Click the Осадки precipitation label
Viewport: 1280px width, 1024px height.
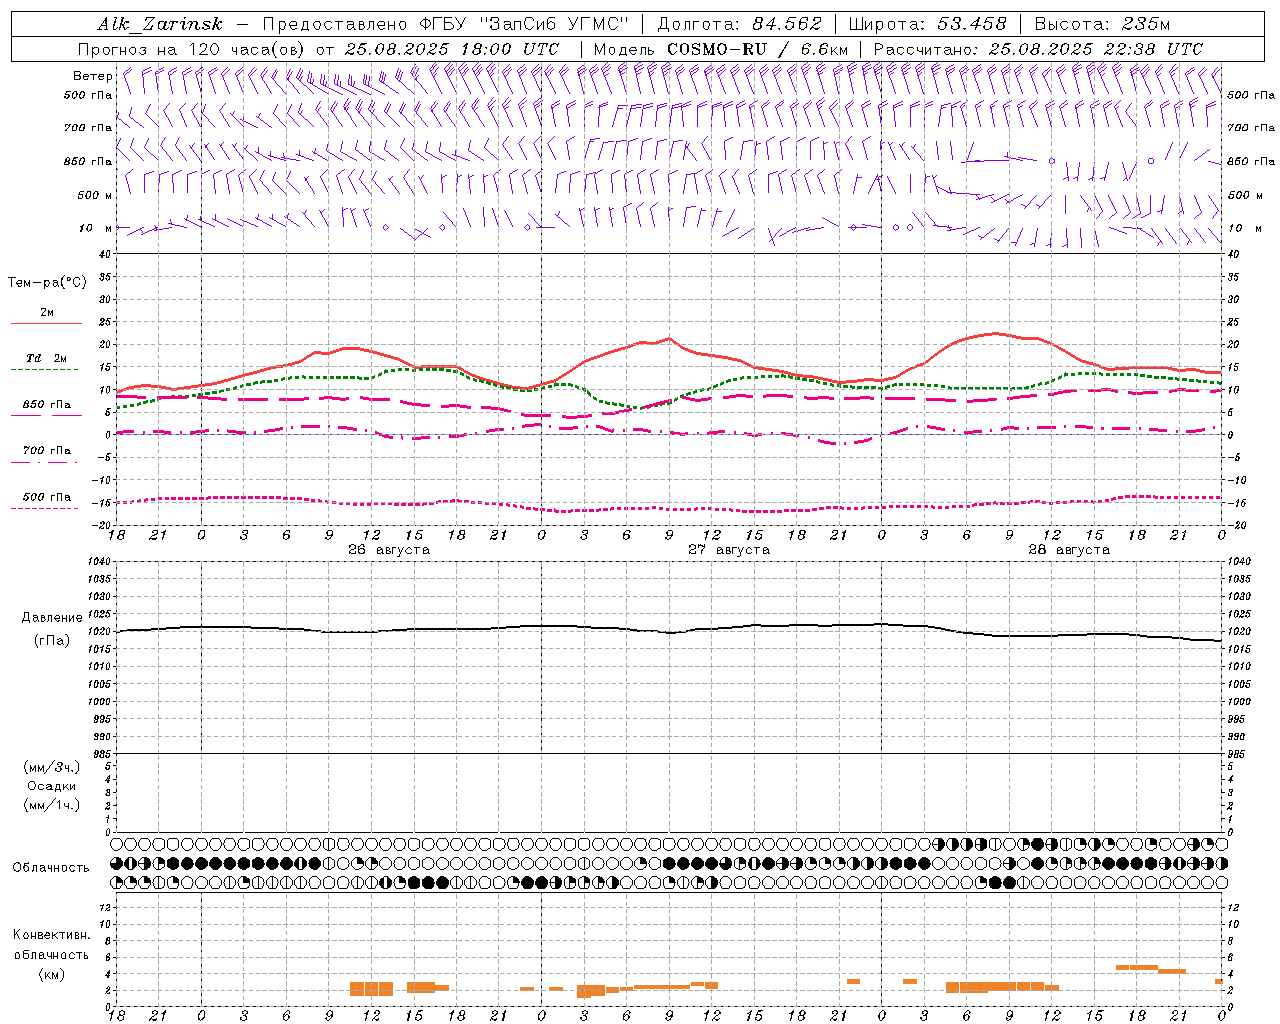coord(51,786)
